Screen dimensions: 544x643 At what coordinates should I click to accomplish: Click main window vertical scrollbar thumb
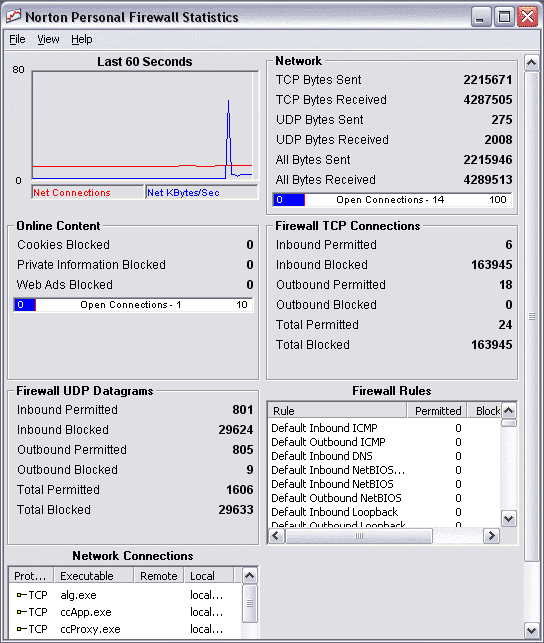[x=532, y=317]
